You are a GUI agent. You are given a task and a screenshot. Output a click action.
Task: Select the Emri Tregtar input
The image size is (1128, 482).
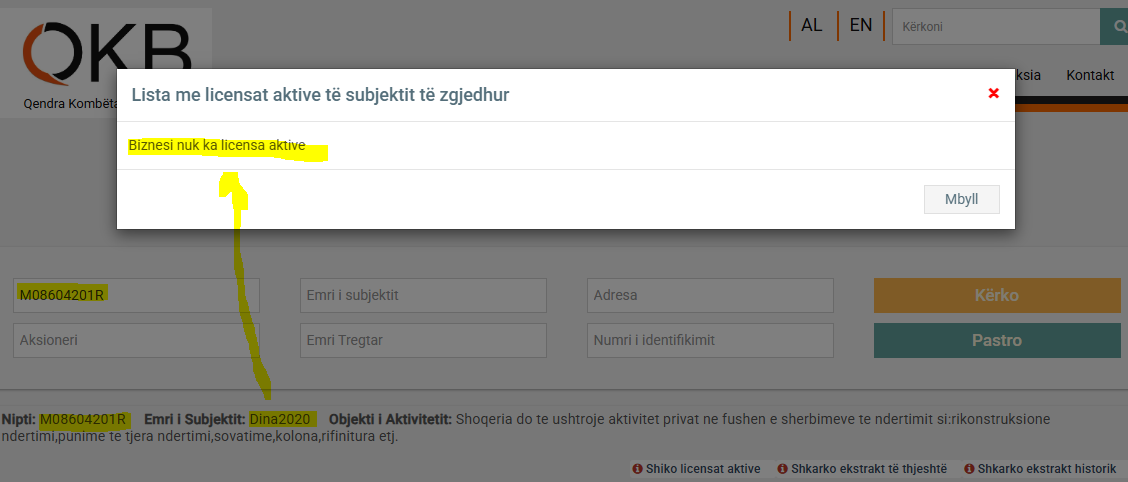pos(423,340)
